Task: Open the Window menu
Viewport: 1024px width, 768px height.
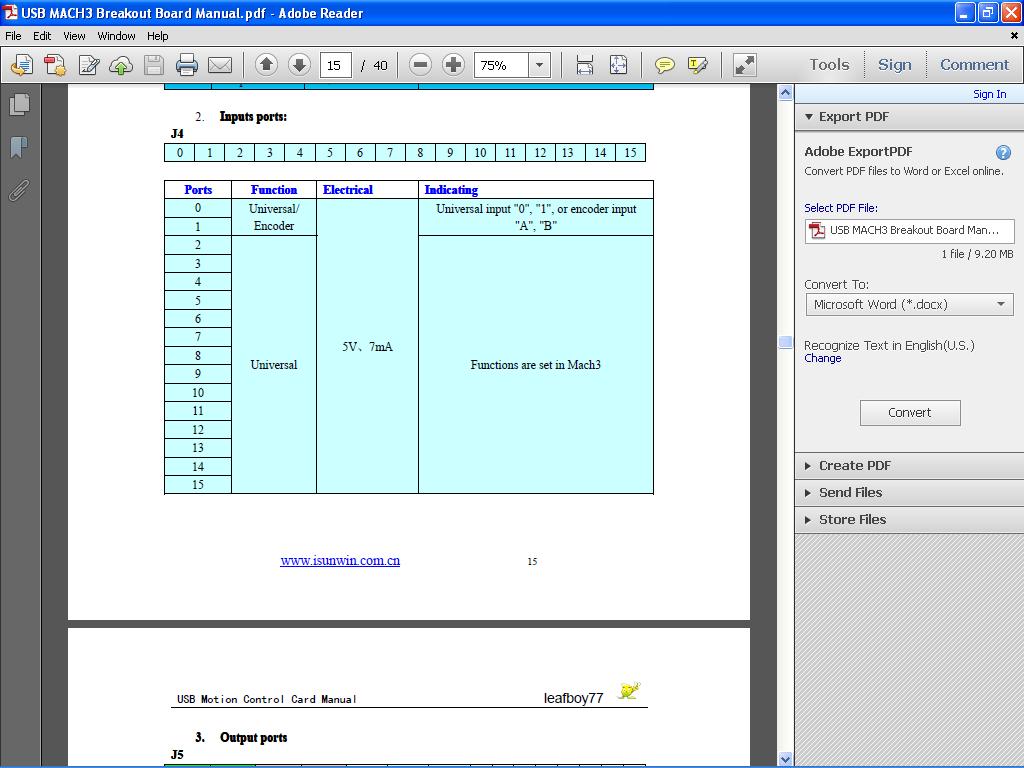Action: click(x=116, y=36)
